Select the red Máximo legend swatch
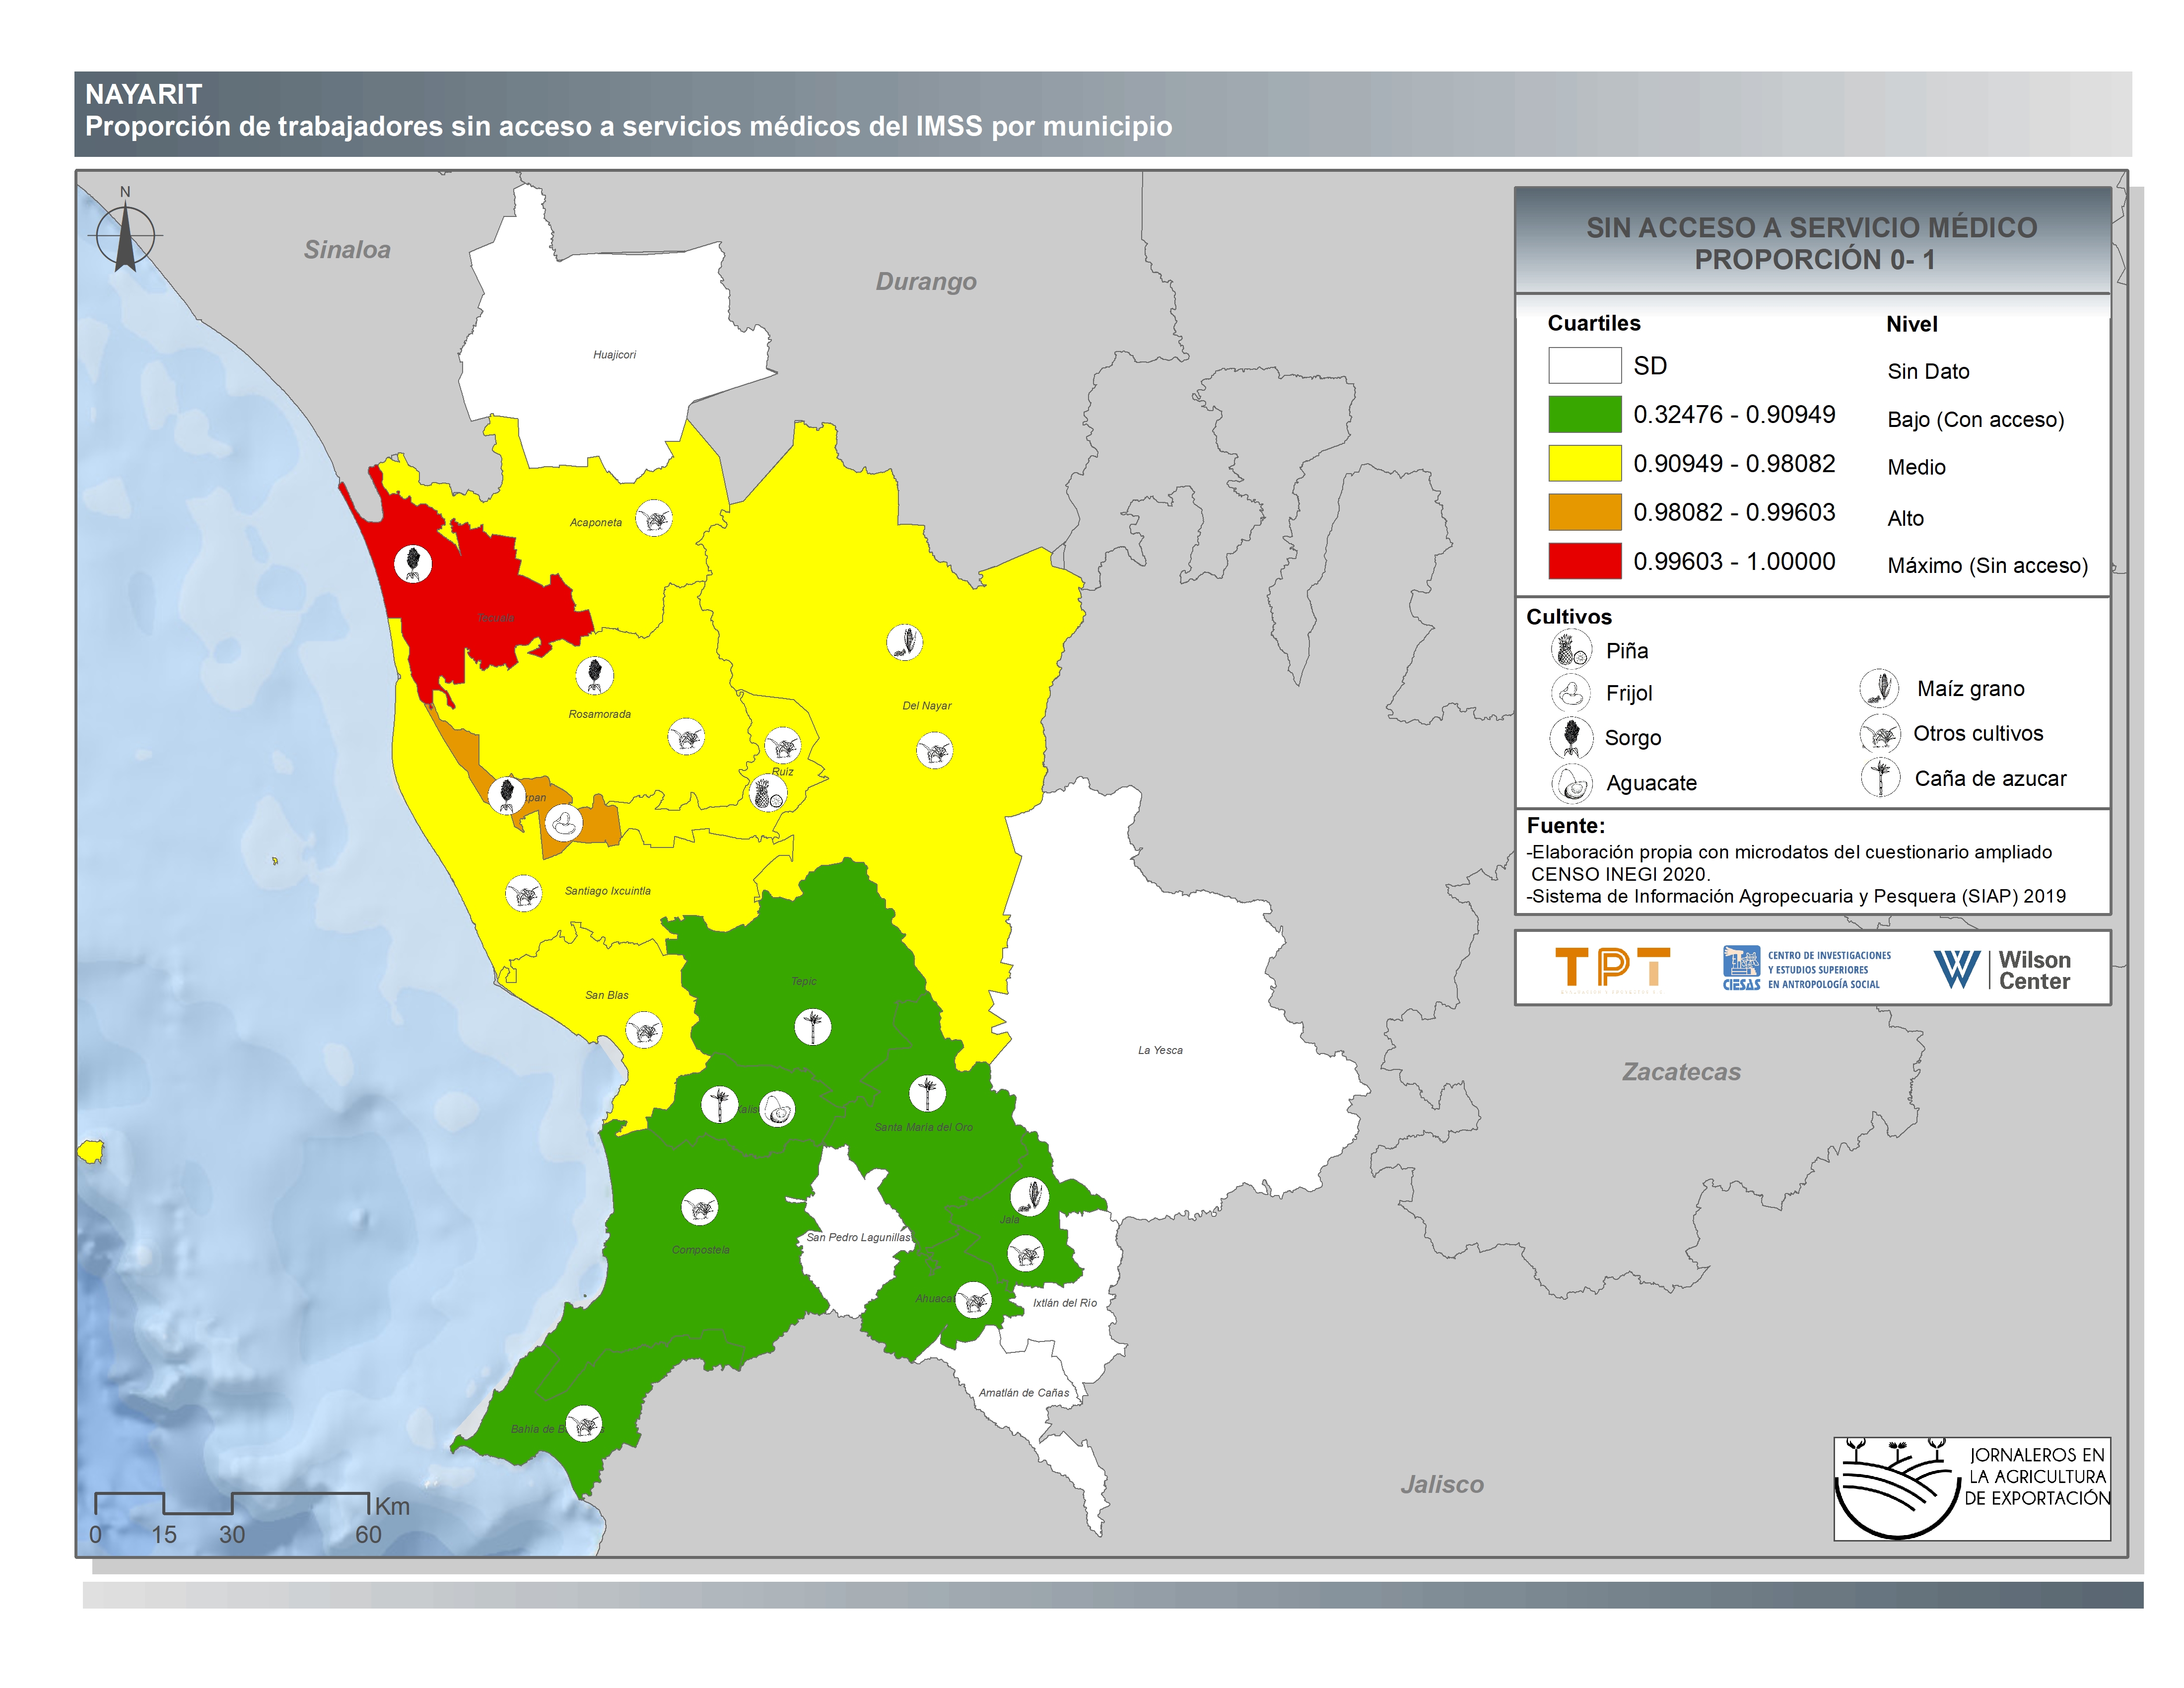 1584,561
